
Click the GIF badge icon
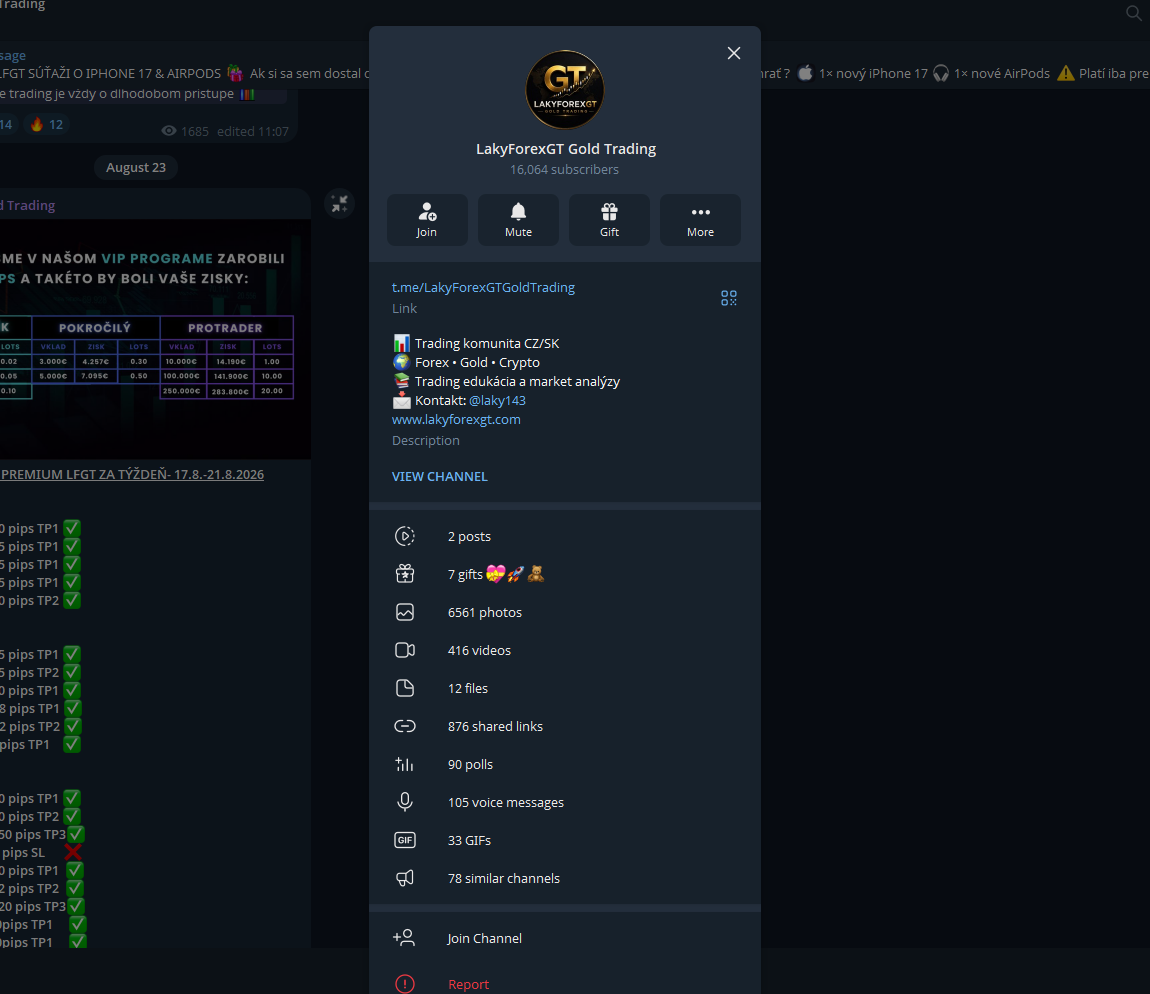click(405, 841)
